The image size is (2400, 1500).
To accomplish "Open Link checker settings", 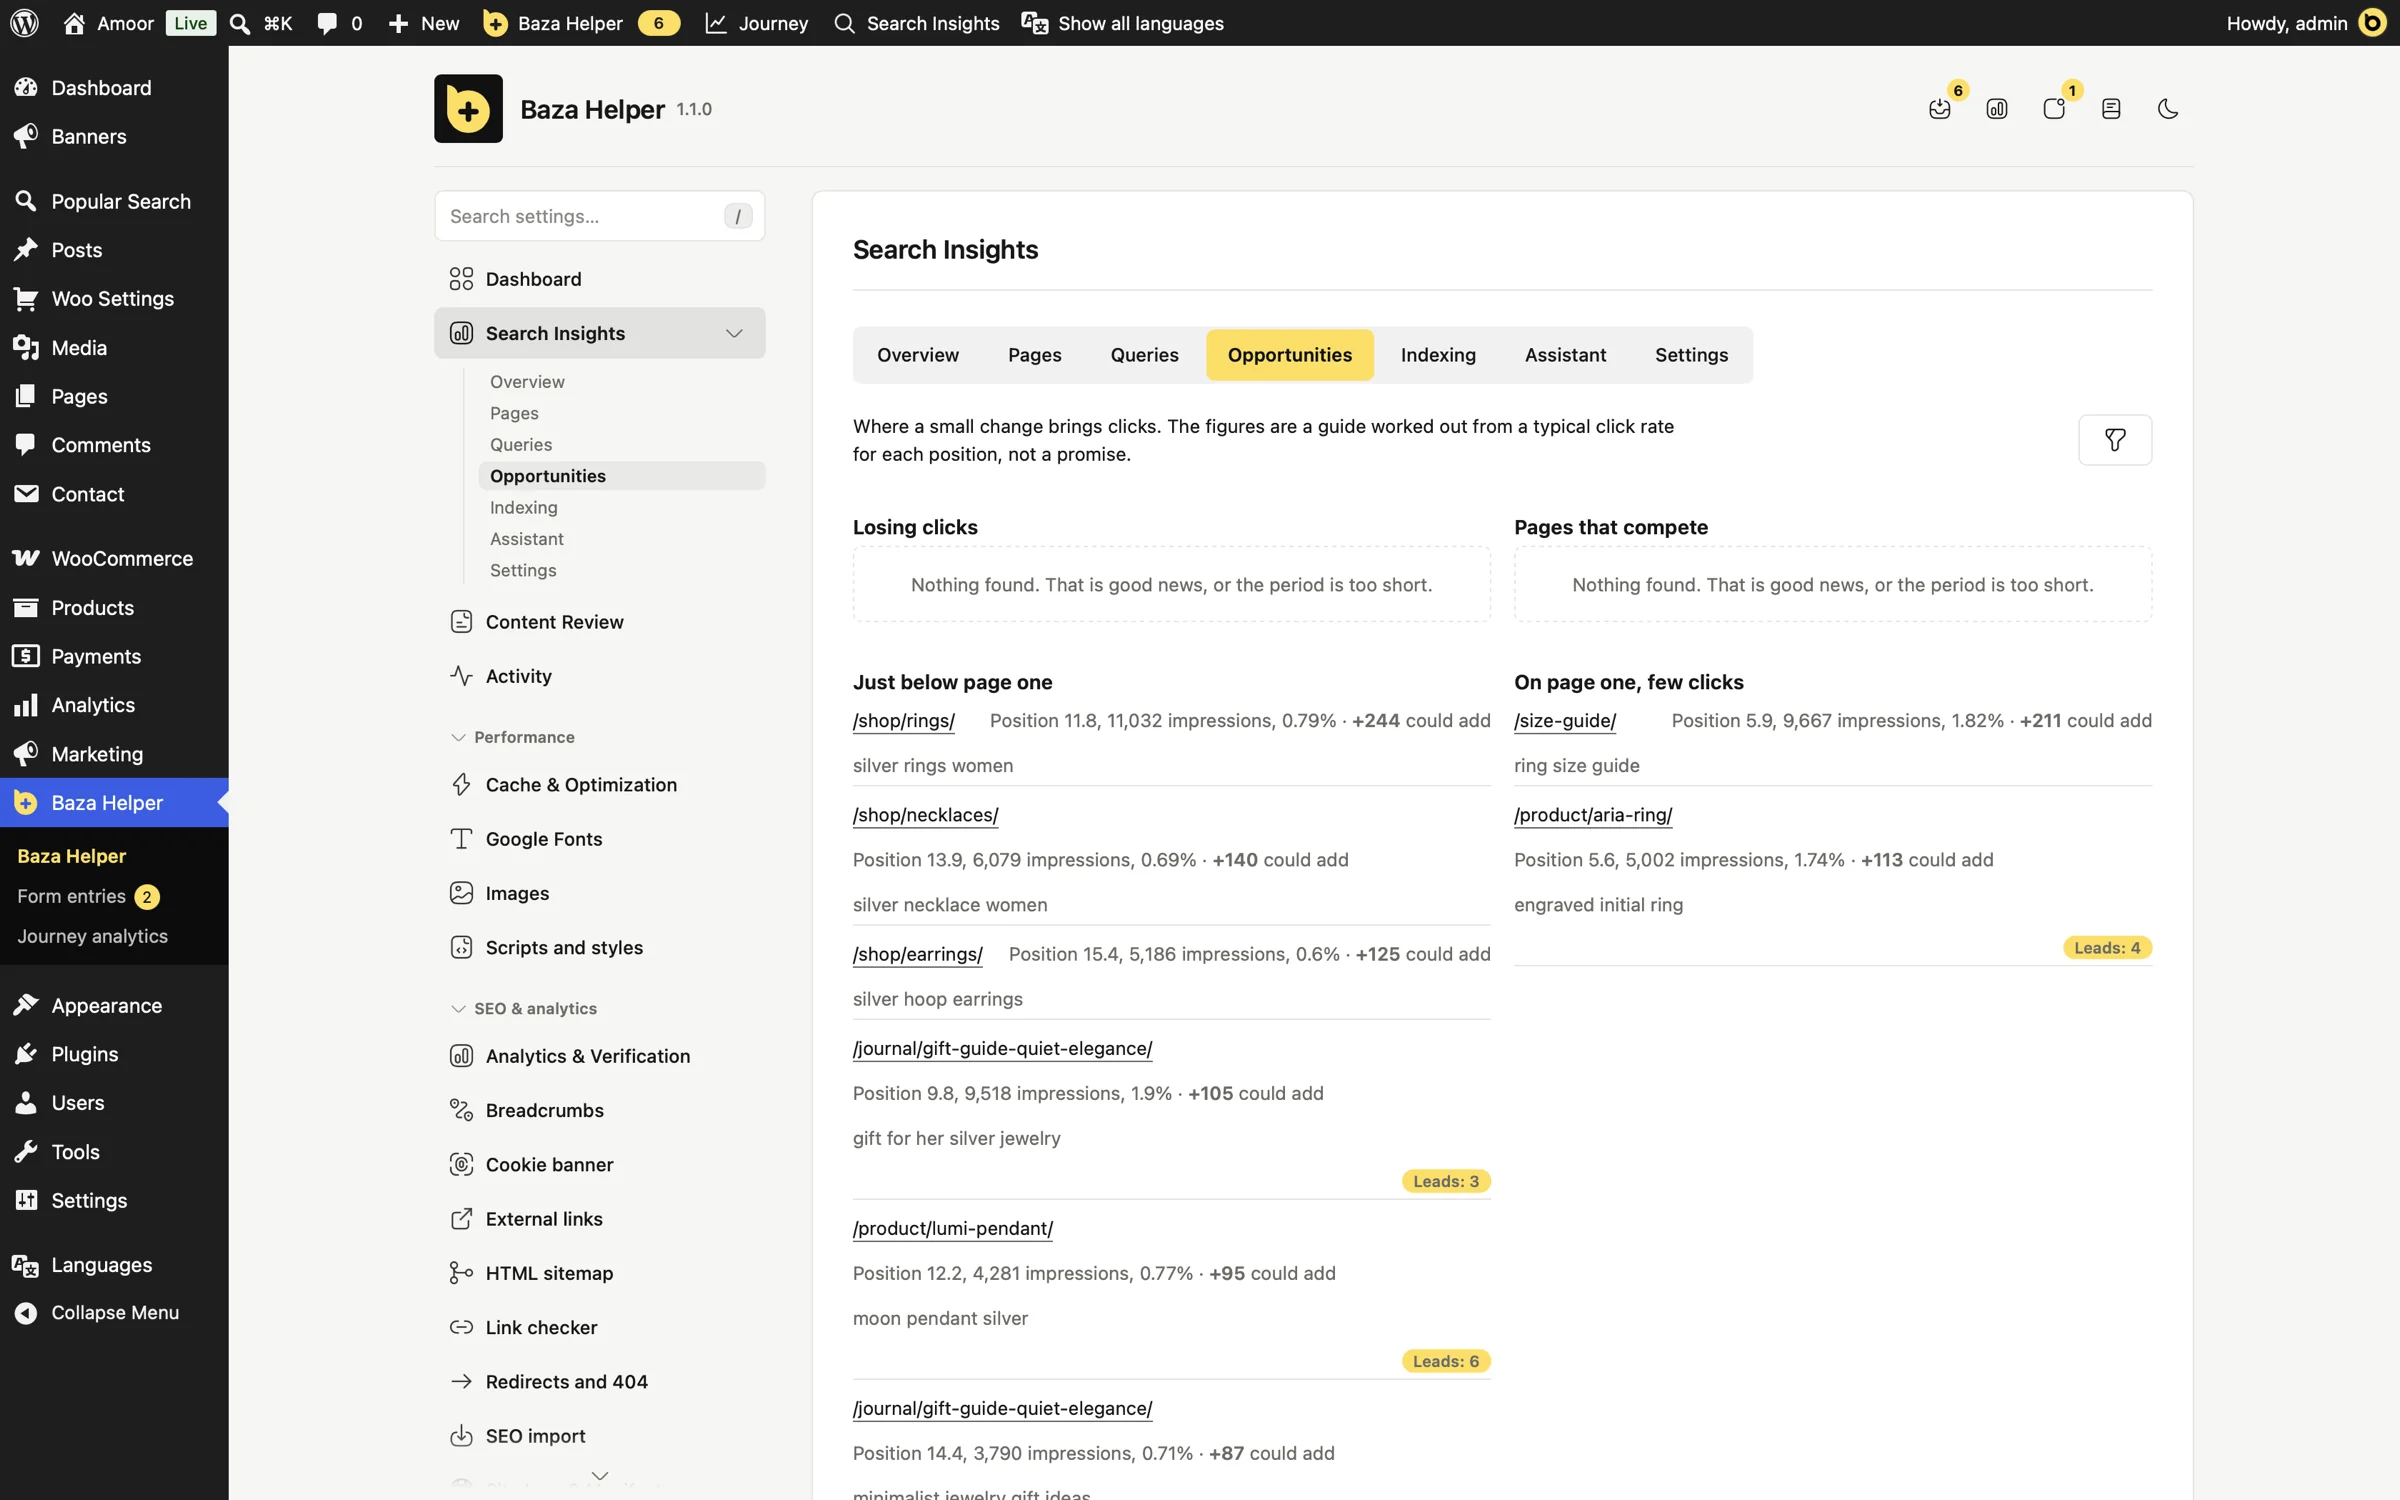I will click(x=600, y=1327).
